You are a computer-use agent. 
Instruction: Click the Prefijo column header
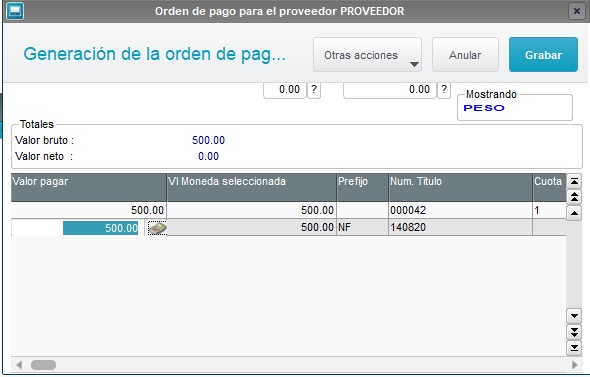tap(363, 187)
